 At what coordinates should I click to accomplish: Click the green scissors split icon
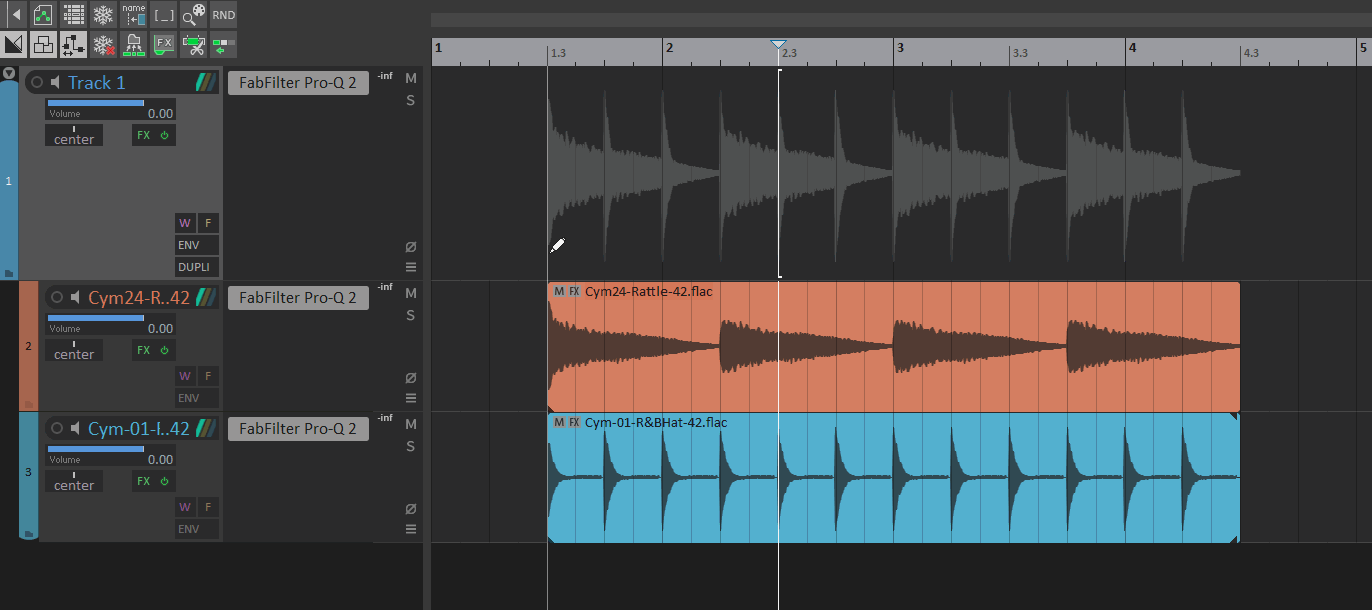(194, 44)
